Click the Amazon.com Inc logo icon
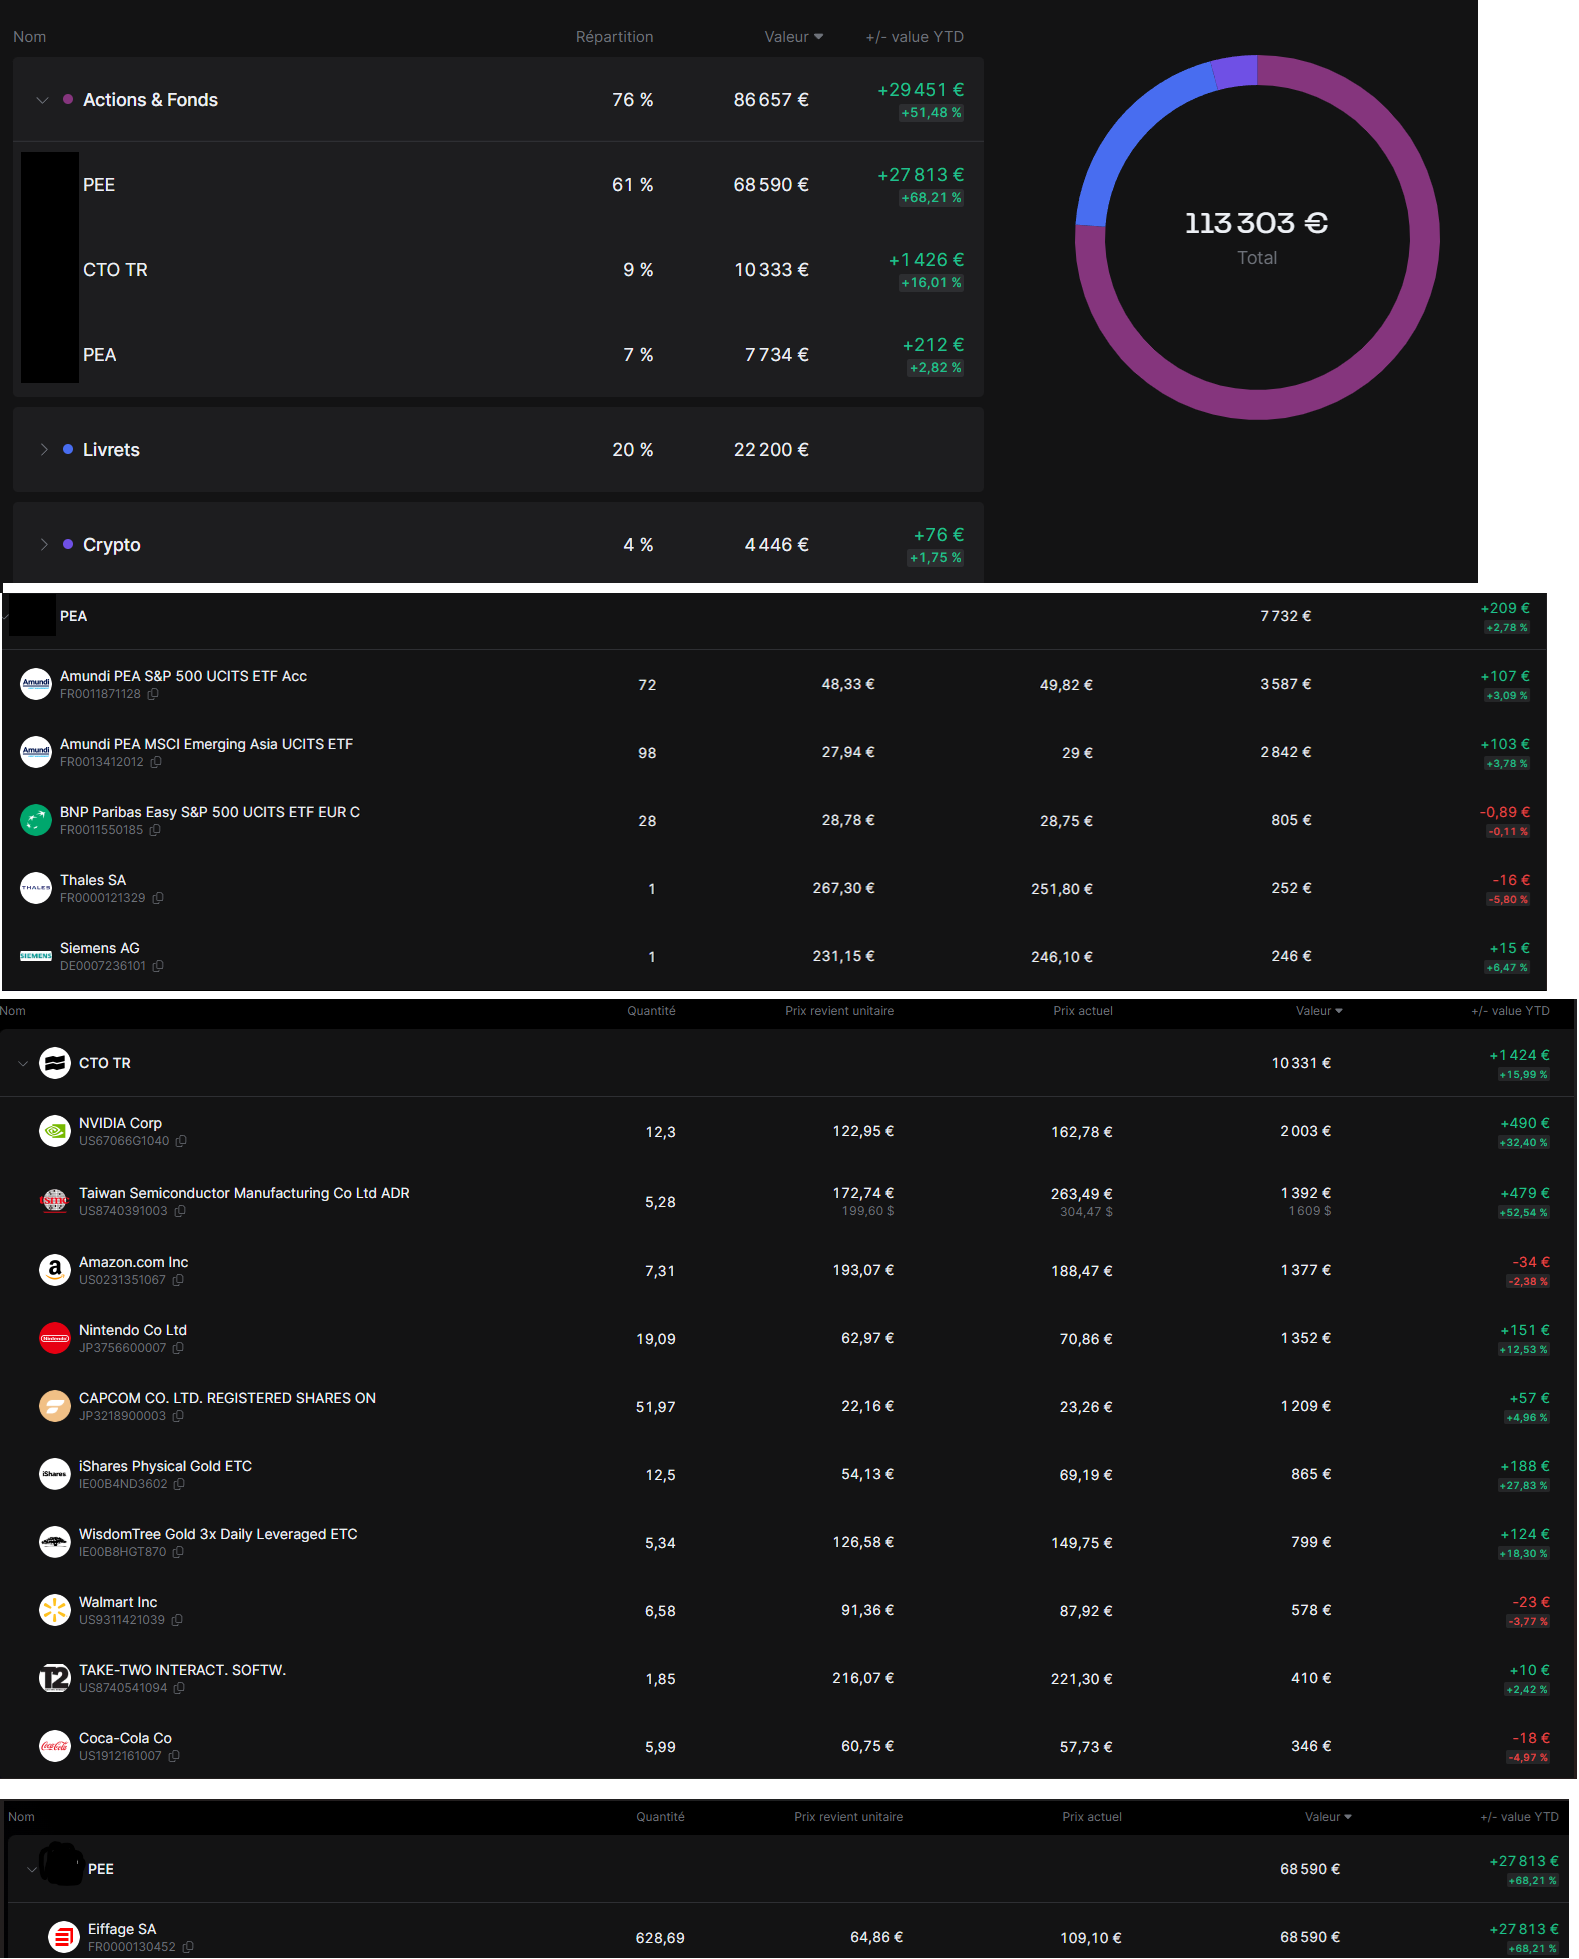Viewport: 1579px width, 1959px height. pyautogui.click(x=55, y=1270)
